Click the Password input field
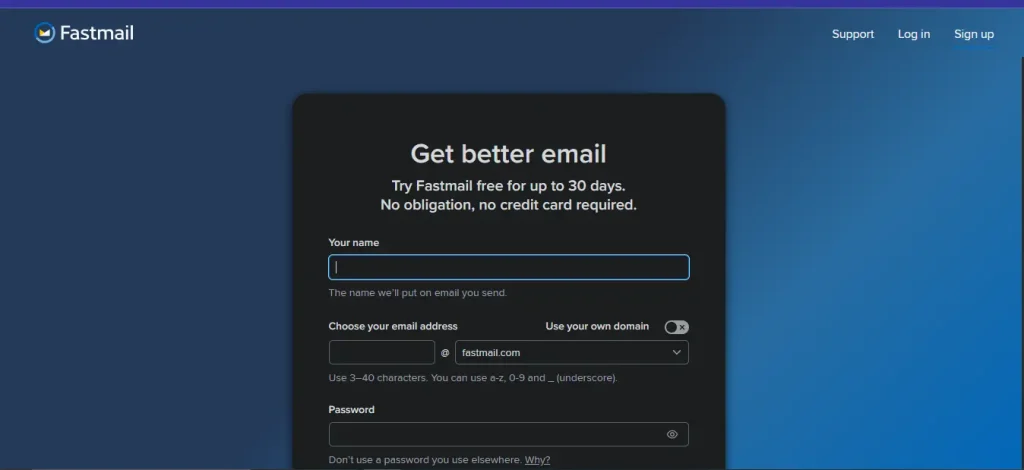The height and width of the screenshot is (470, 1024). point(509,434)
